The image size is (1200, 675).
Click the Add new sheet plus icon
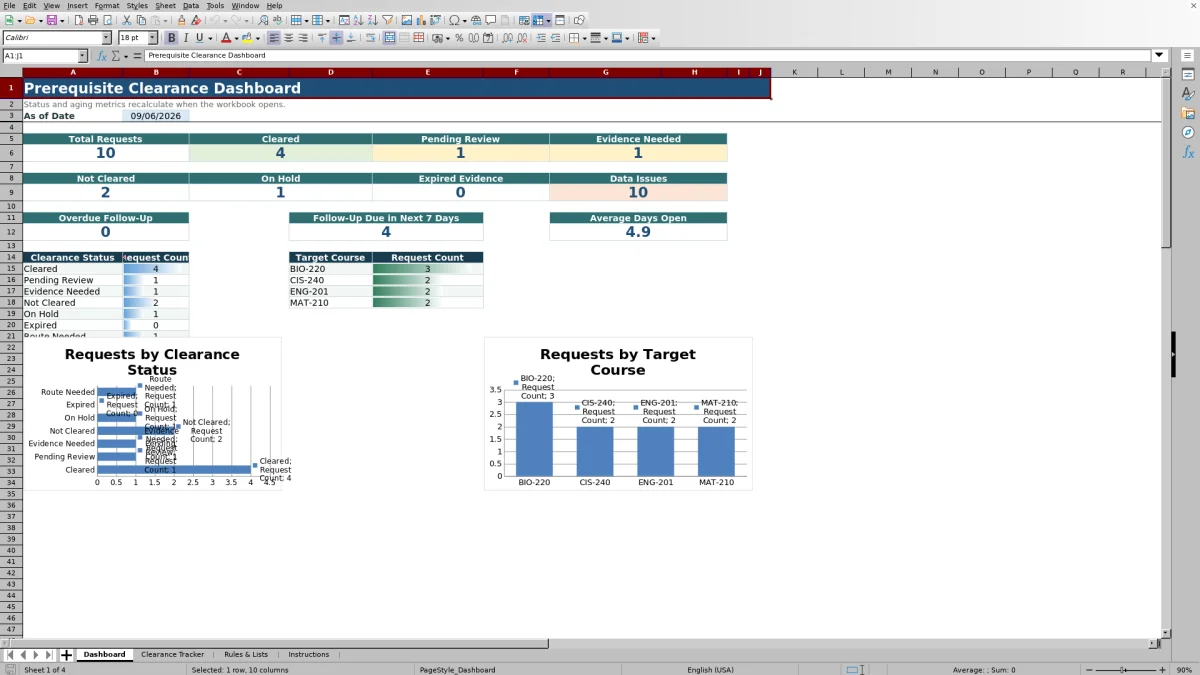pyautogui.click(x=66, y=655)
